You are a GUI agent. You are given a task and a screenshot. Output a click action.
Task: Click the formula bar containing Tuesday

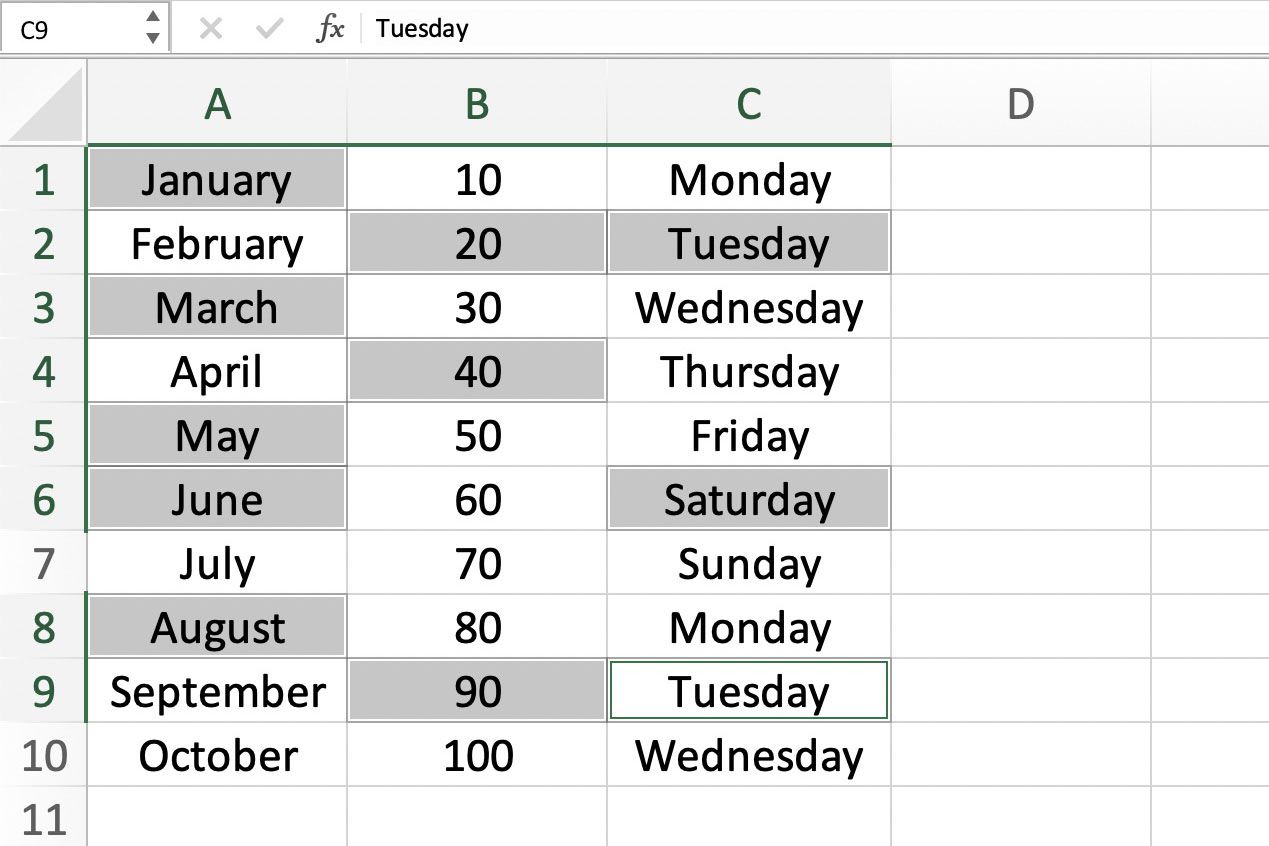tap(818, 29)
